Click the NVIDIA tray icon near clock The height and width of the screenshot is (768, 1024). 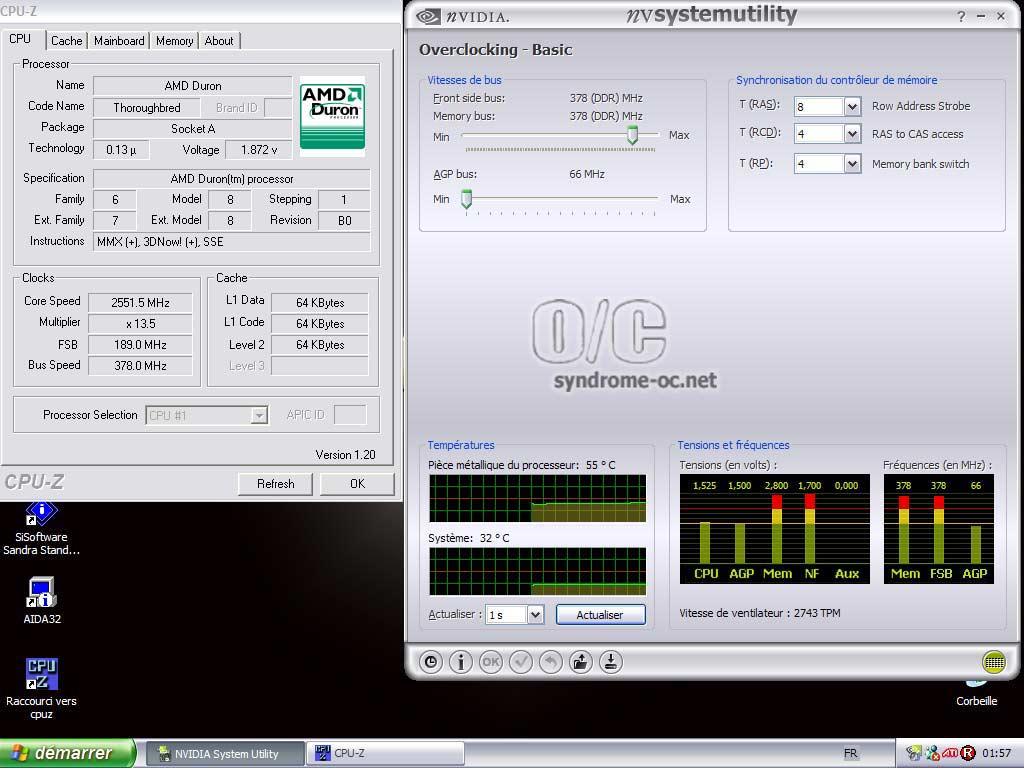pyautogui.click(x=914, y=753)
